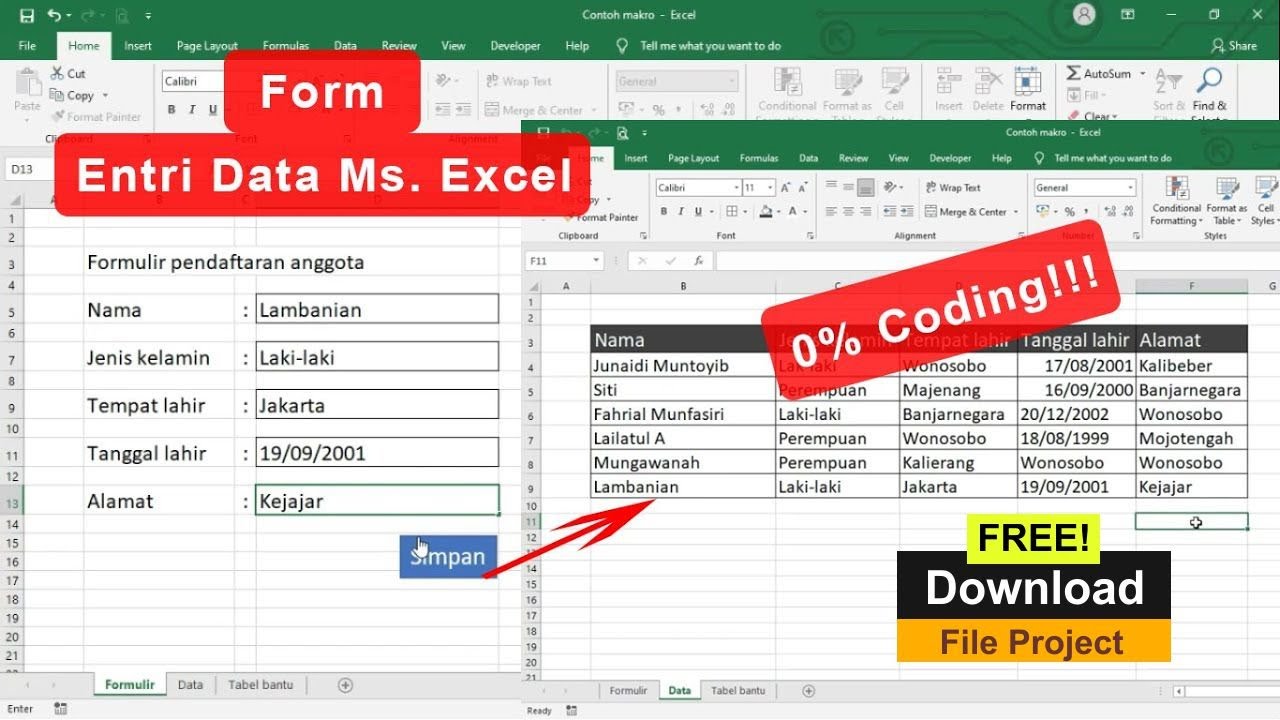
Task: Toggle Align Right in front window
Action: click(866, 212)
